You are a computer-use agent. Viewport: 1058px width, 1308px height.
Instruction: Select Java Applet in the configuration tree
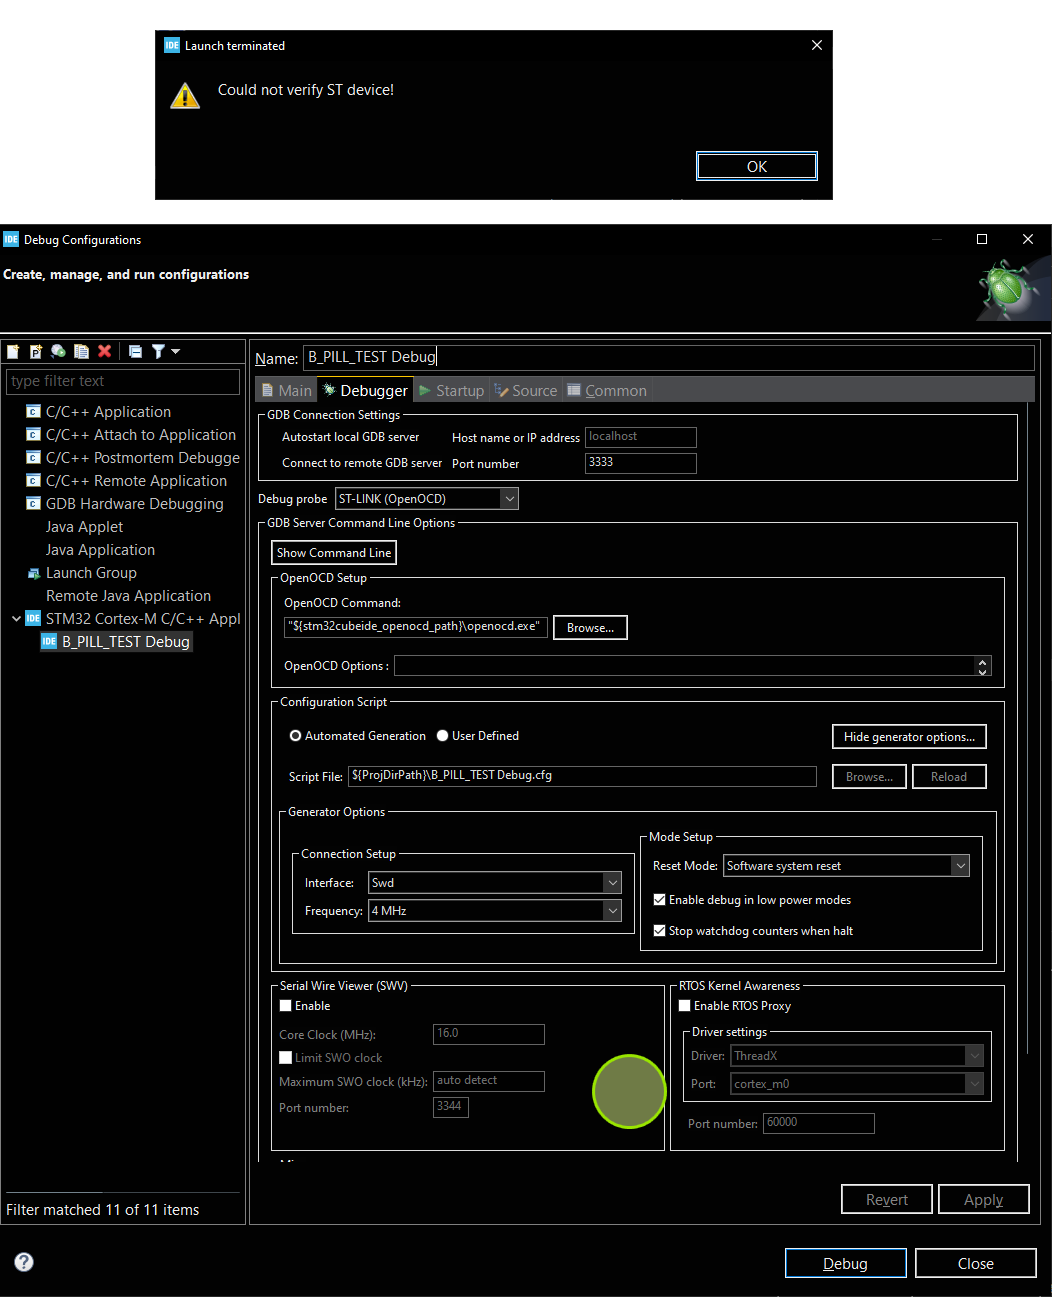tap(84, 527)
